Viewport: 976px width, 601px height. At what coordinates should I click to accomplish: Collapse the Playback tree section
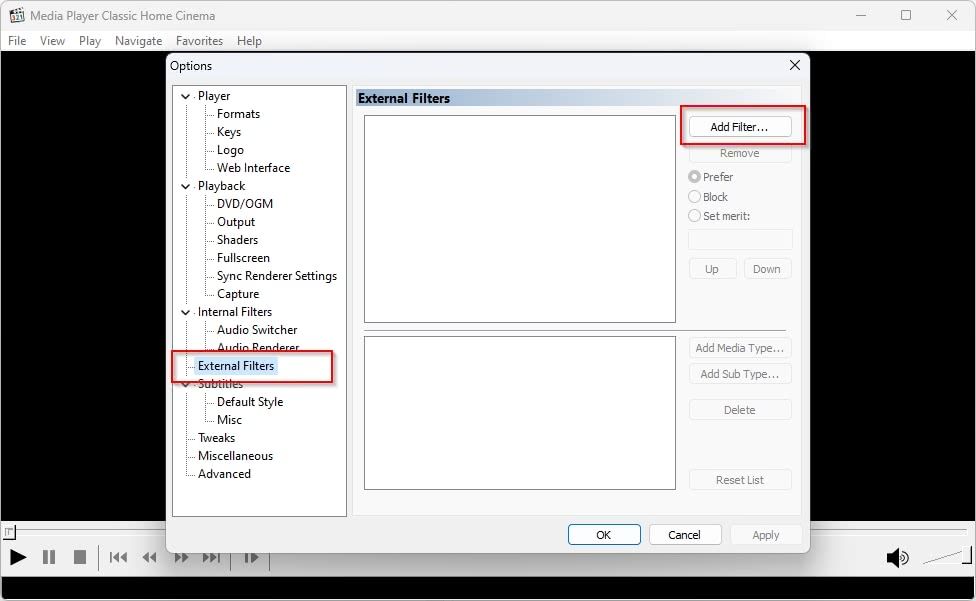[185, 185]
